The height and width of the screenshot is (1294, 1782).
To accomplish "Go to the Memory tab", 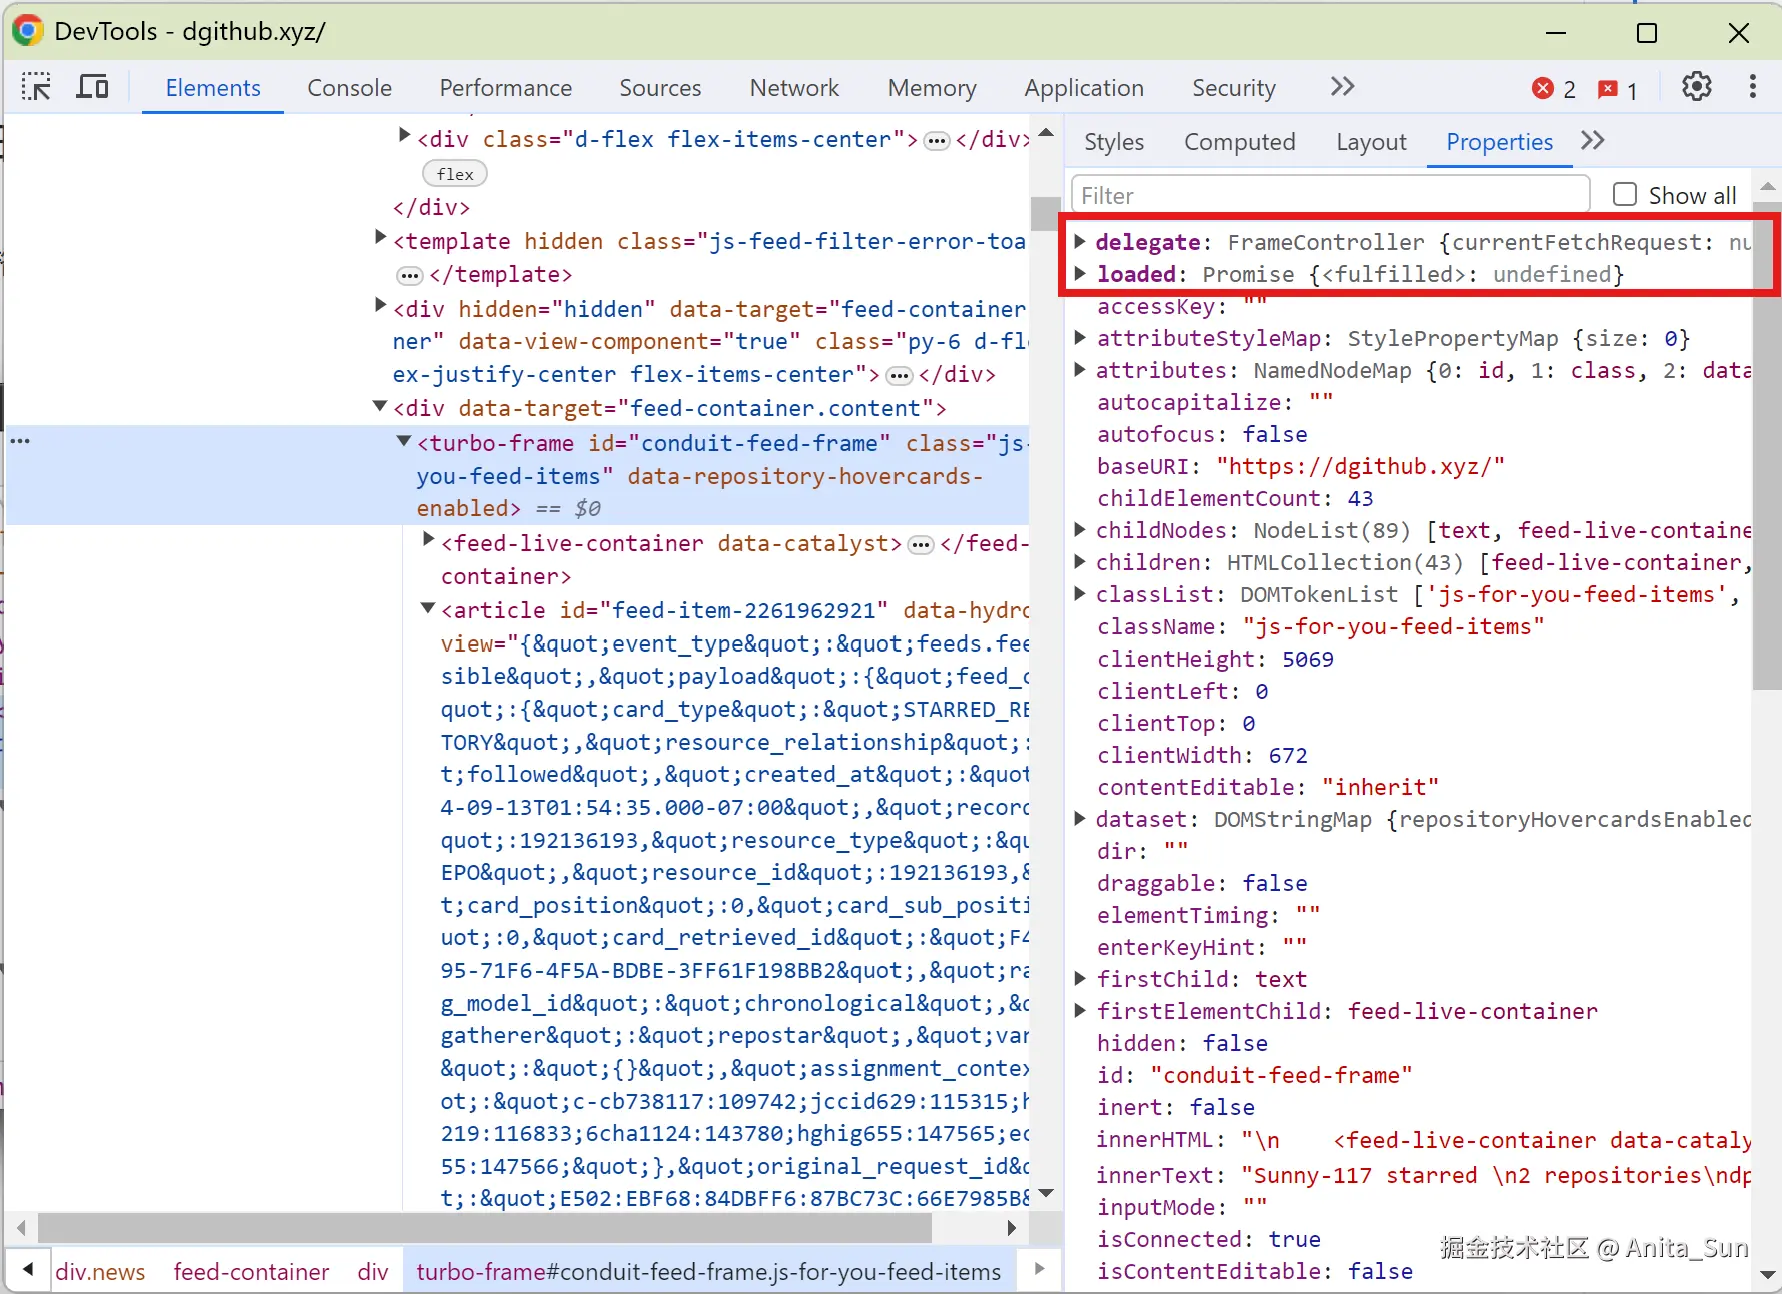I will coord(932,88).
